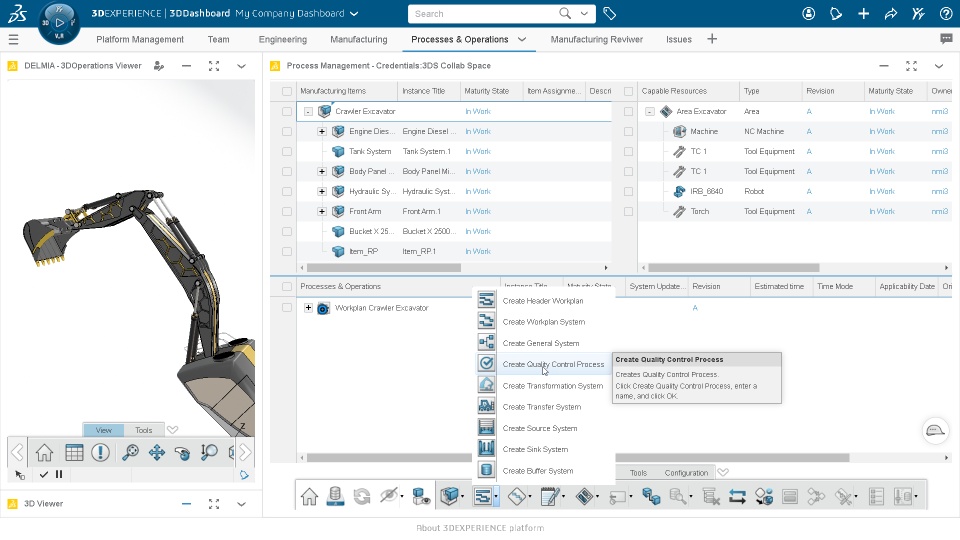Choose Create Workplan System menu entry
This screenshot has width=960, height=540.
point(544,321)
